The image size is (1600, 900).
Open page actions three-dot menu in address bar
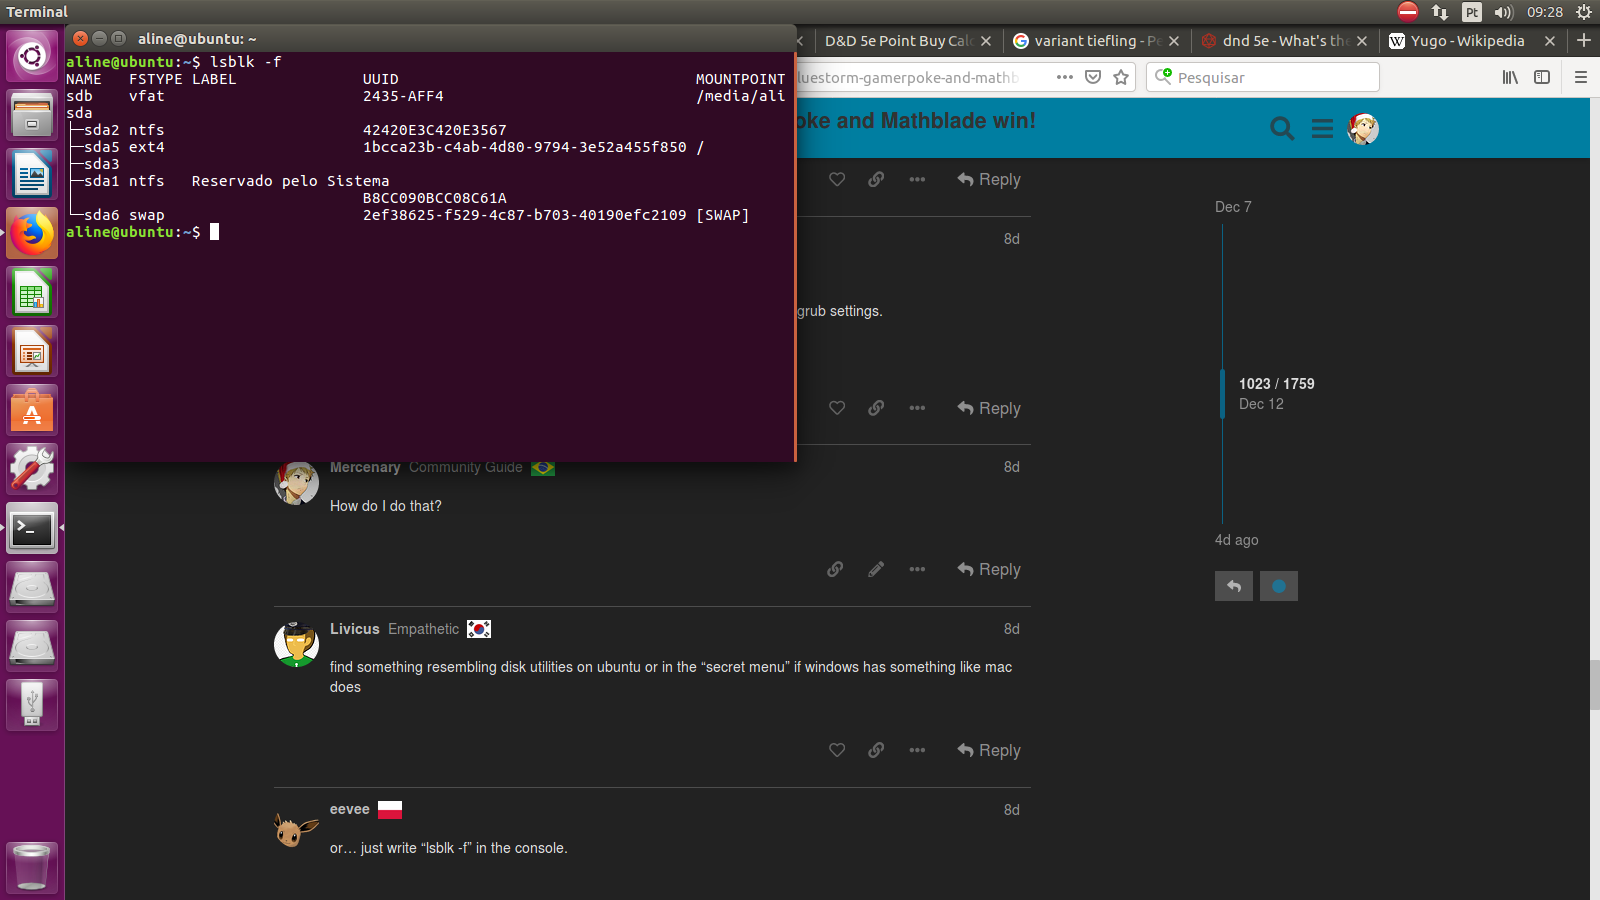click(1065, 77)
